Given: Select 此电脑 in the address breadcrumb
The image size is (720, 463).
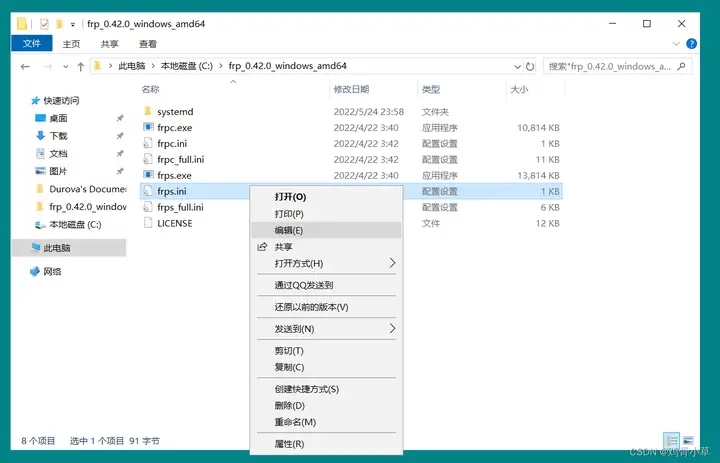Looking at the screenshot, I should coord(131,66).
